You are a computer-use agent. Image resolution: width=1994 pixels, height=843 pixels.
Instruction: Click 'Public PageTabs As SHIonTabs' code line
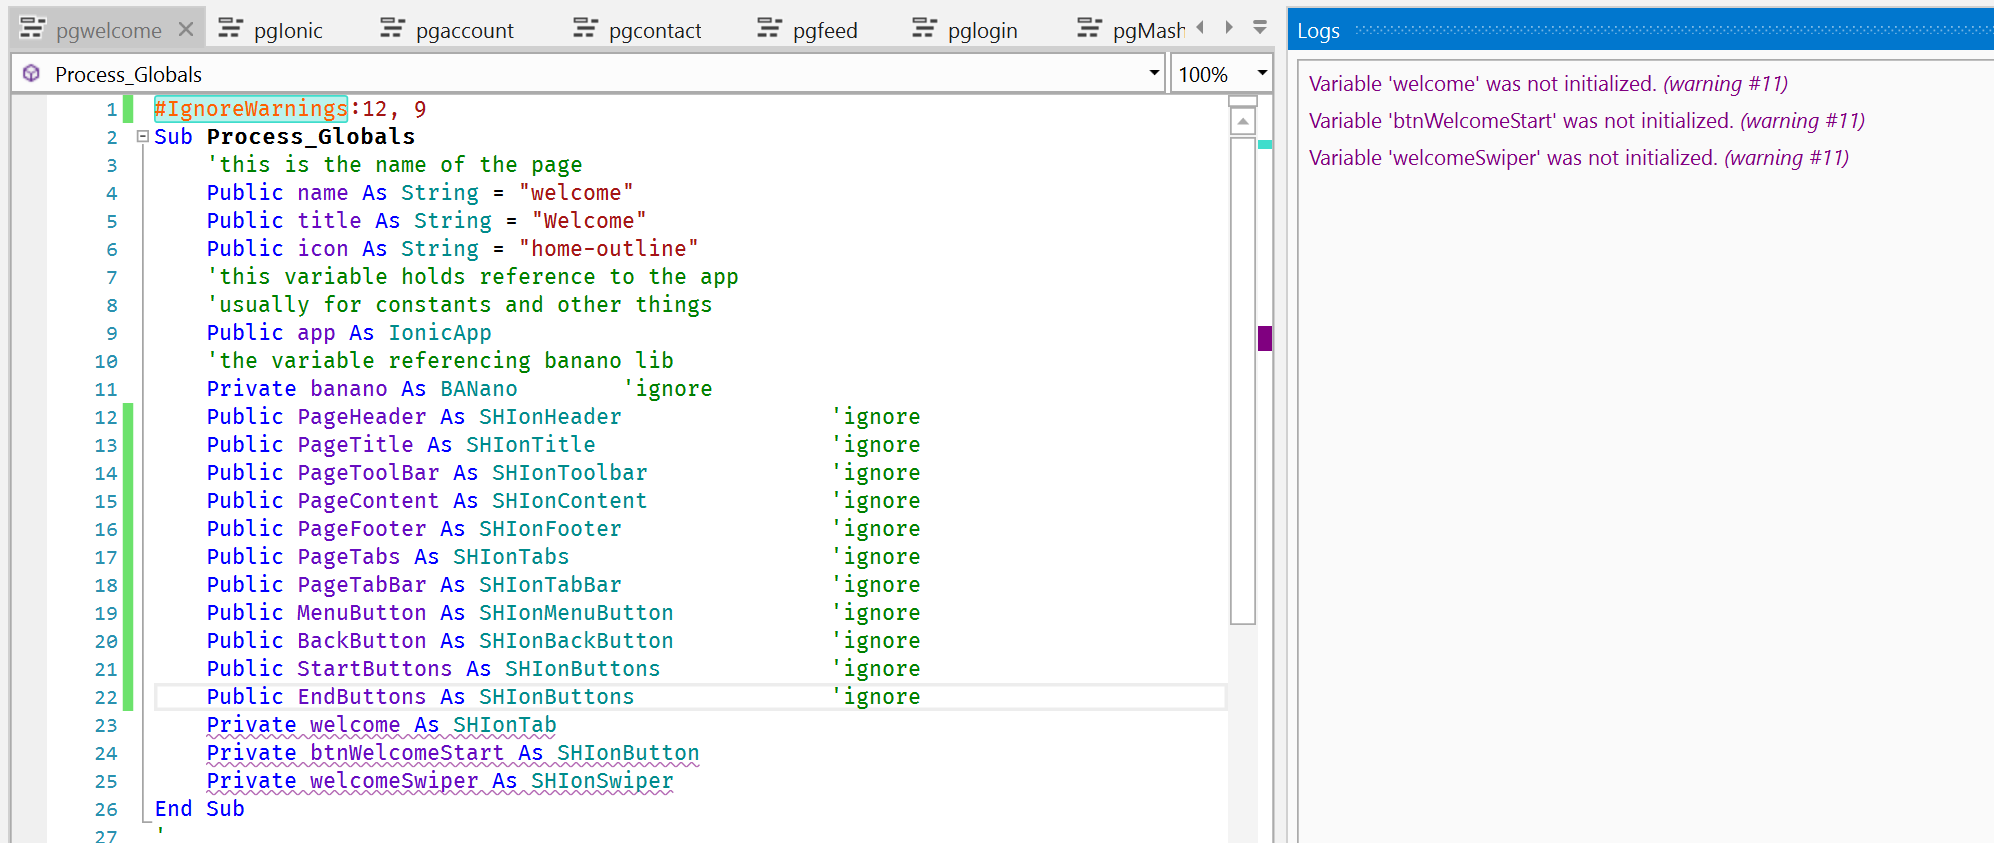[388, 557]
